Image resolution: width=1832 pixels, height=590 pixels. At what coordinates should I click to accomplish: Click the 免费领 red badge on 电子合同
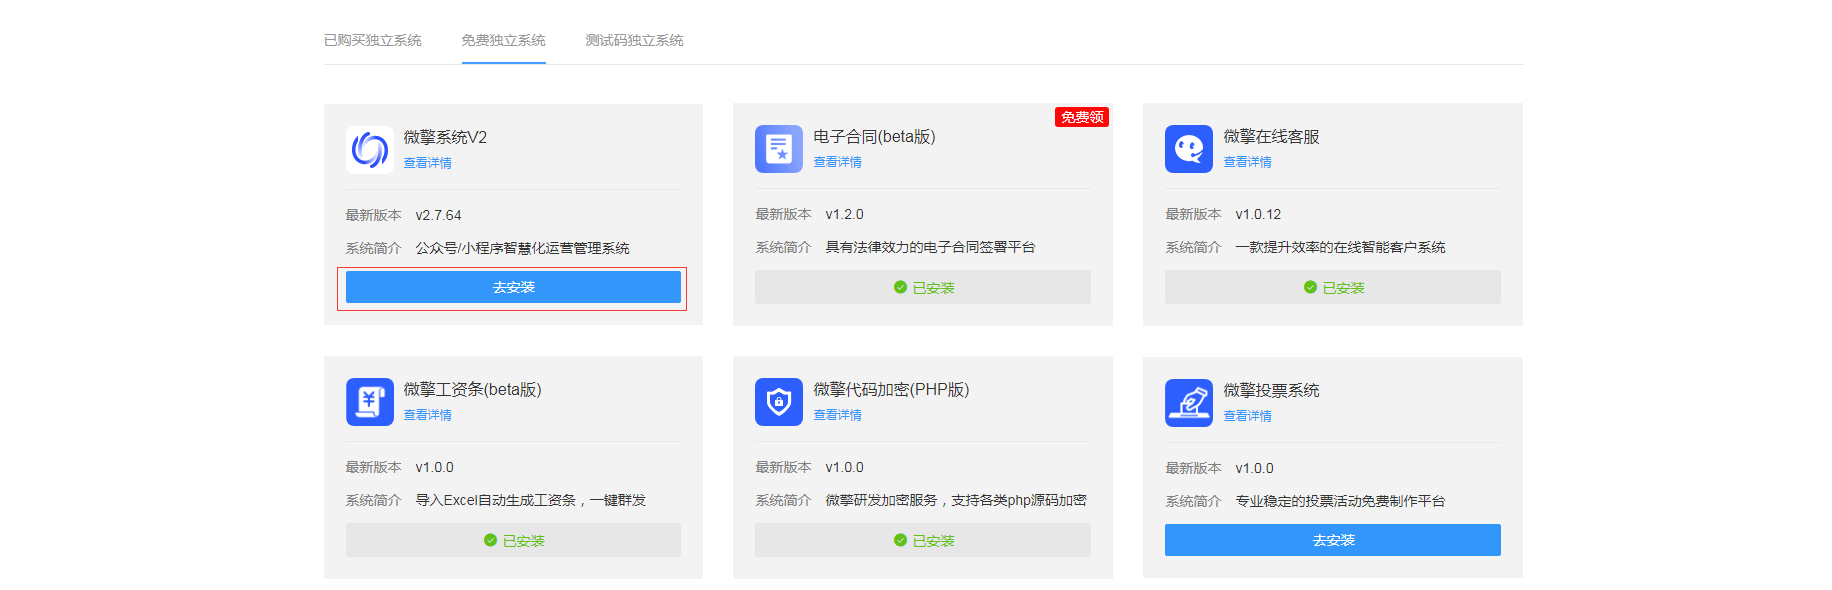[1082, 117]
